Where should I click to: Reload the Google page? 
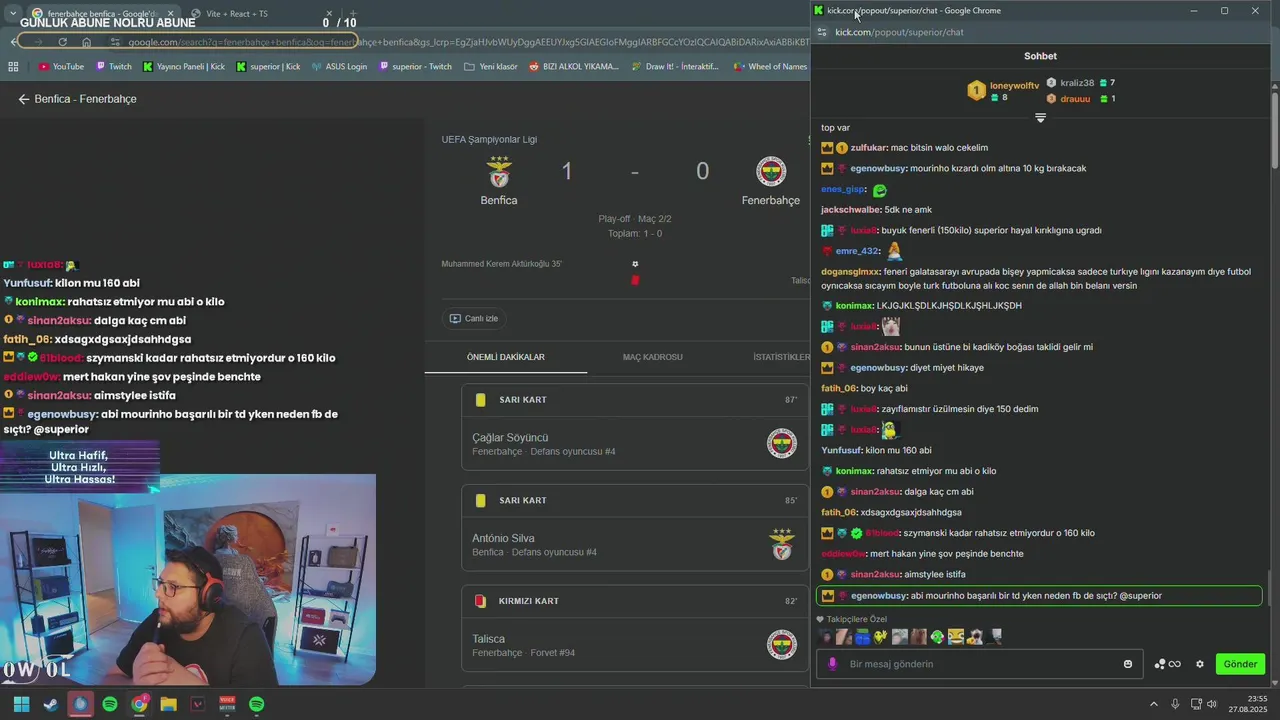(x=62, y=42)
